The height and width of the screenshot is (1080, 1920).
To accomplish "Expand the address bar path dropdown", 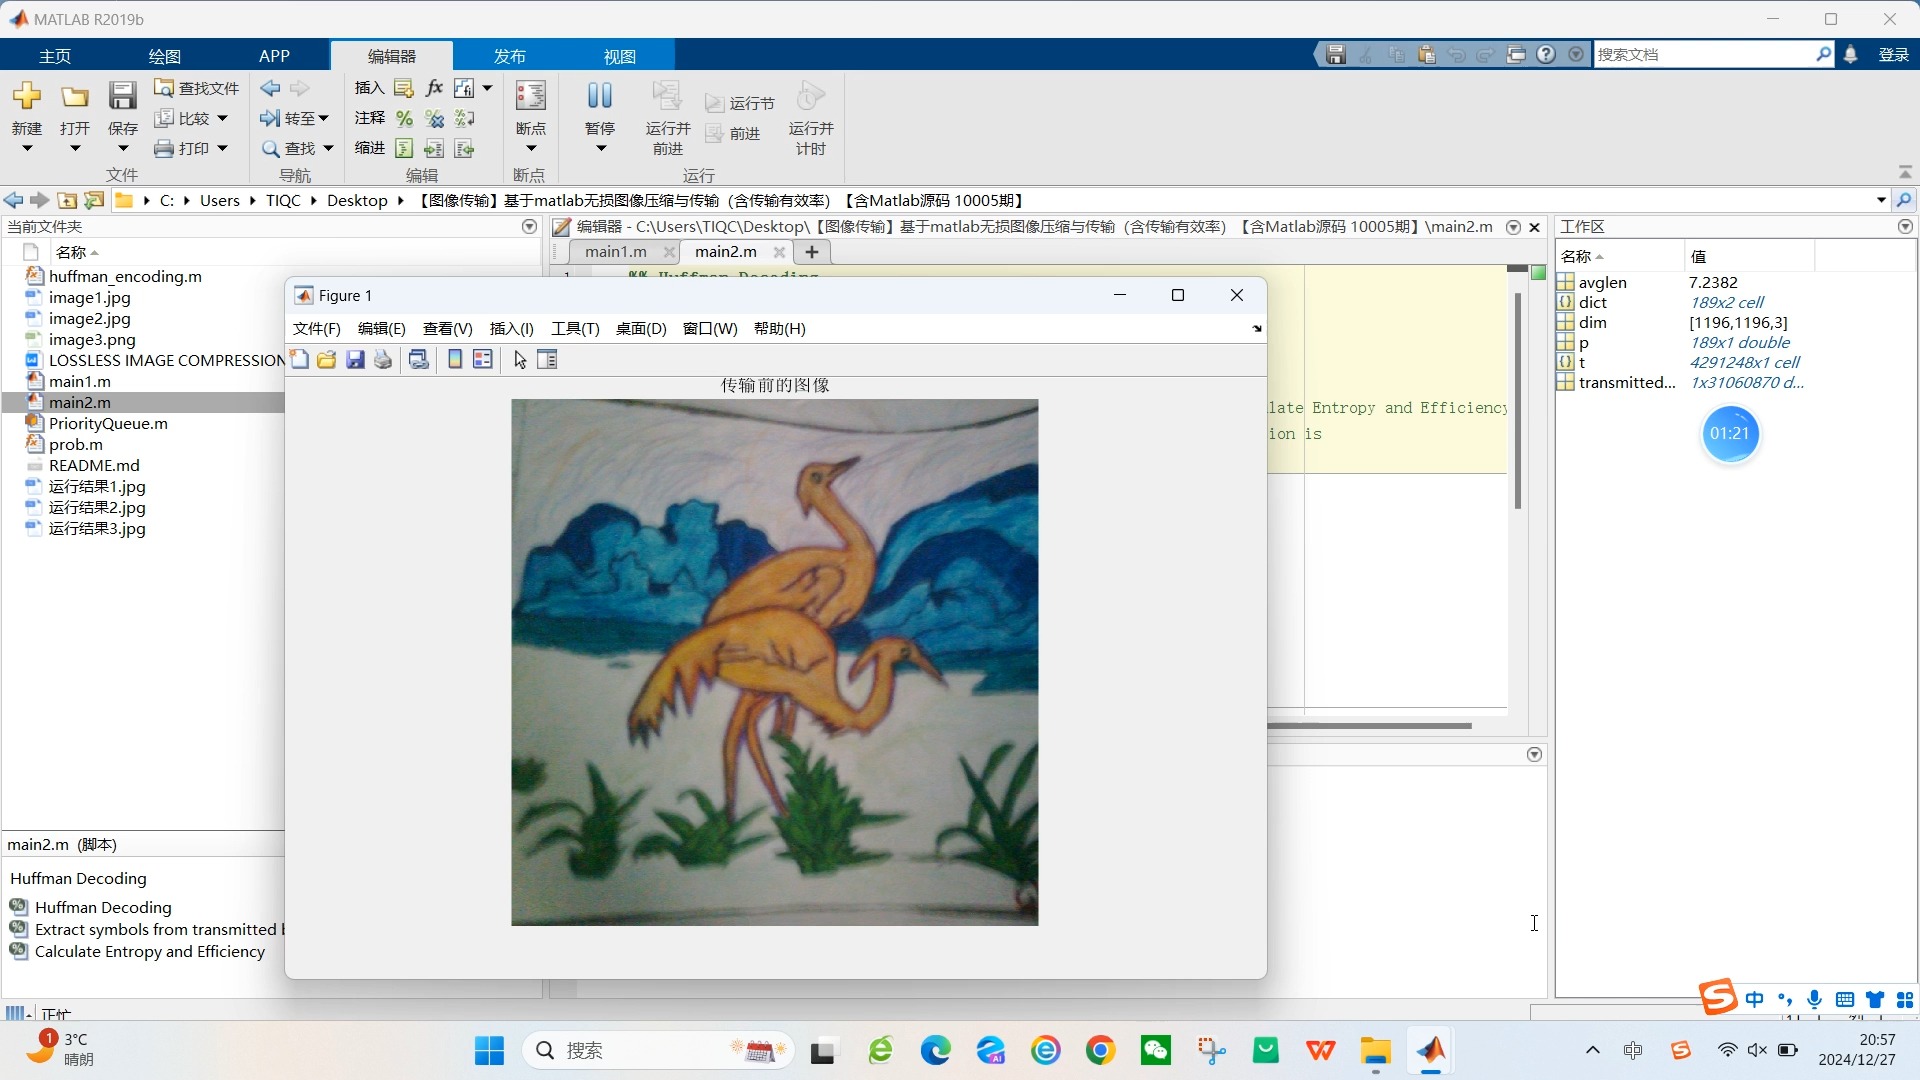I will 1881,200.
